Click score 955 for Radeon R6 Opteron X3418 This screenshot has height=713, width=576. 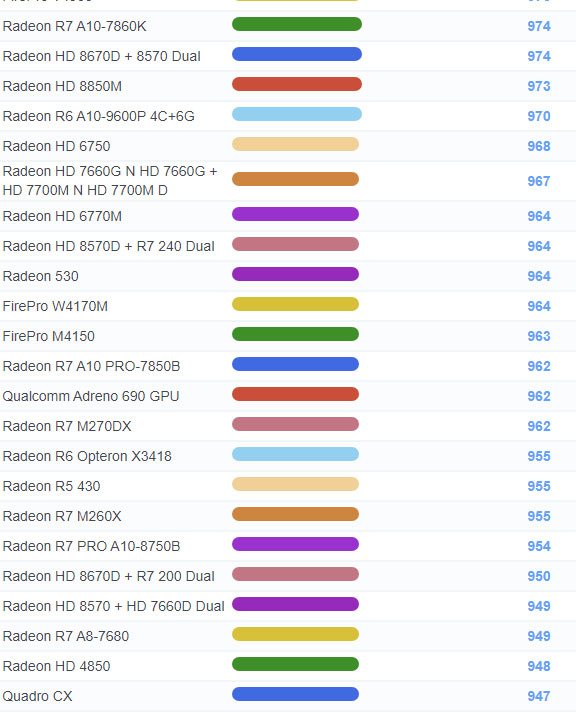[539, 457]
